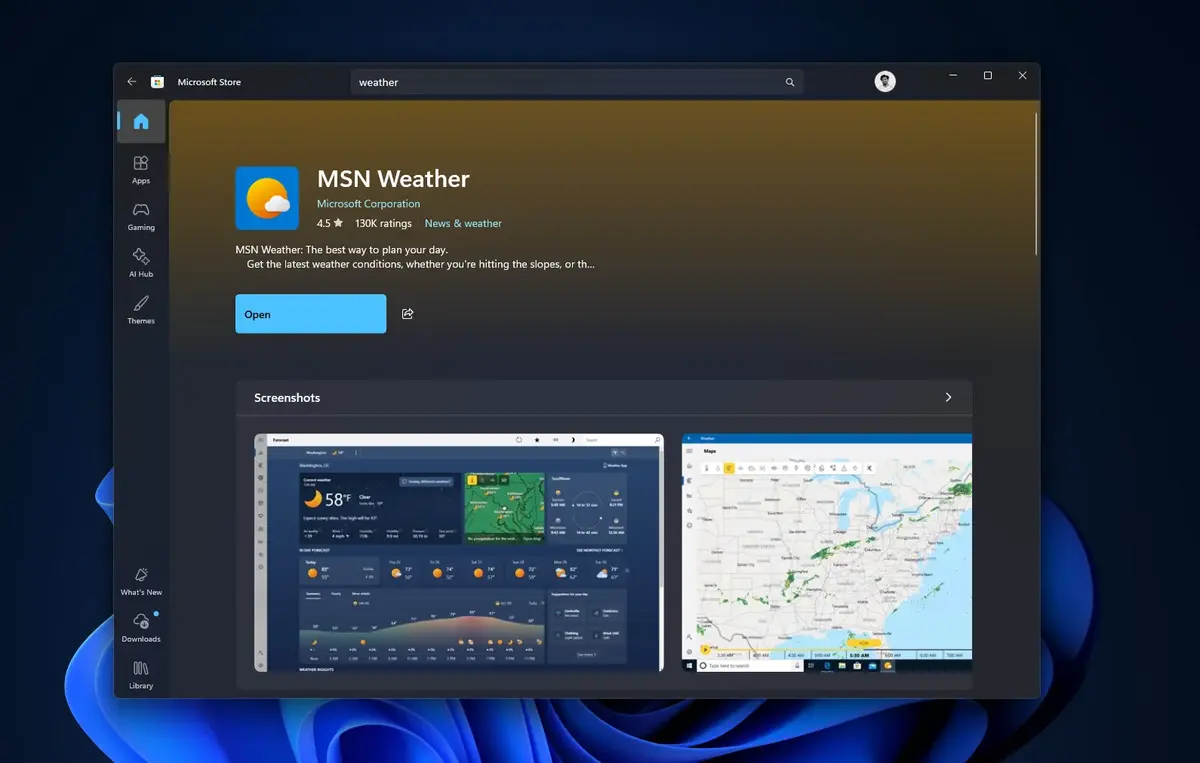This screenshot has height=763, width=1200.
Task: Open the MSN Weather app
Action: pyautogui.click(x=311, y=314)
